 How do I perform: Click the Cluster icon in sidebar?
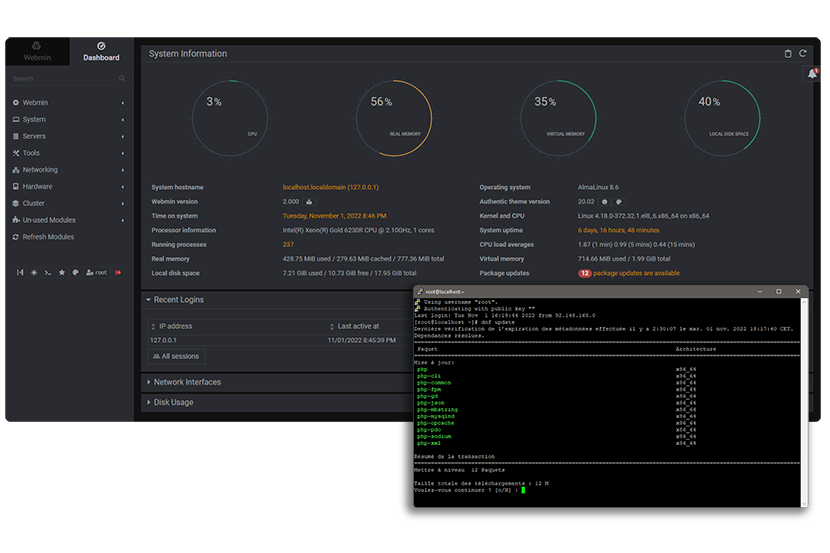(x=16, y=203)
